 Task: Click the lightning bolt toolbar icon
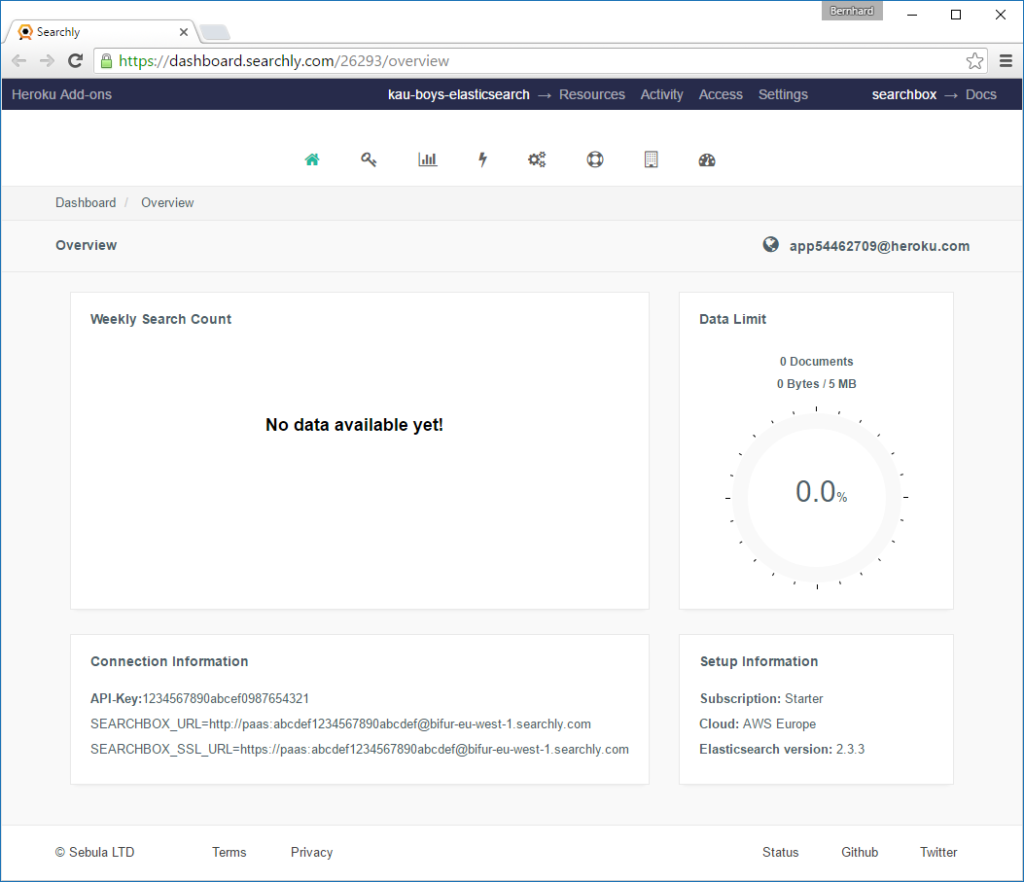(x=482, y=159)
